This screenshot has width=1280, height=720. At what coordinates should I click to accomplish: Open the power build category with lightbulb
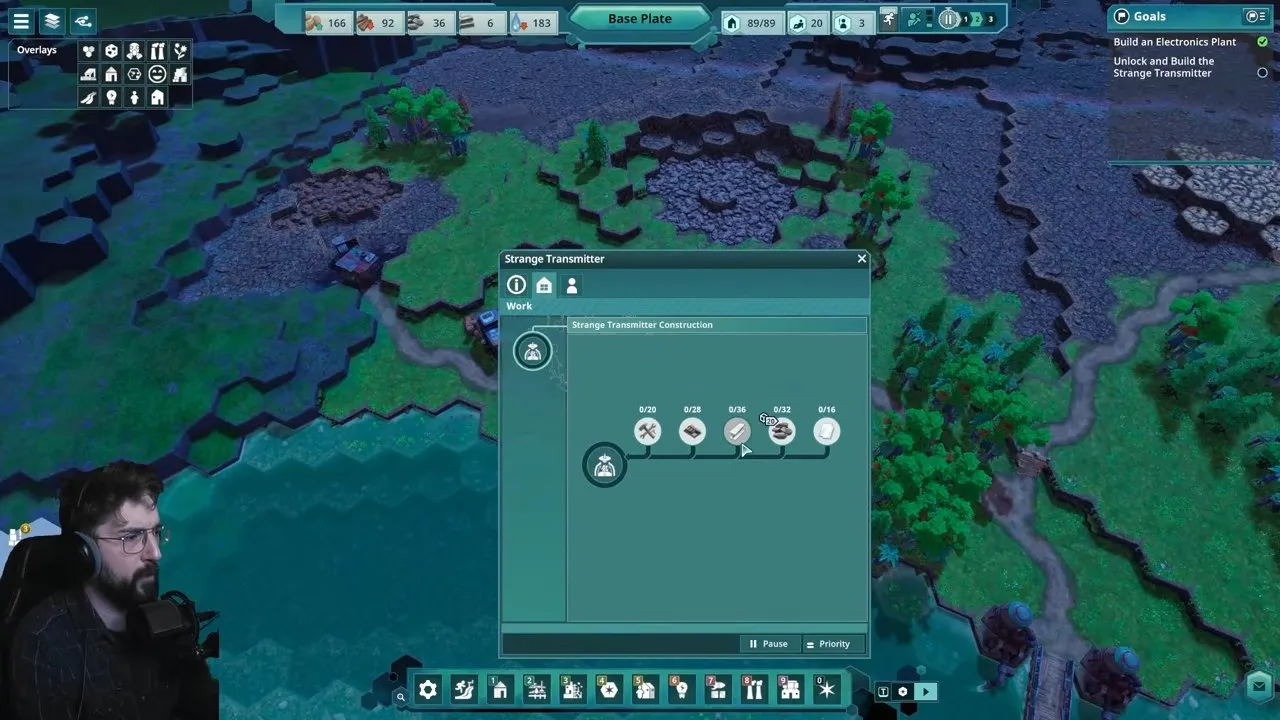pos(681,689)
